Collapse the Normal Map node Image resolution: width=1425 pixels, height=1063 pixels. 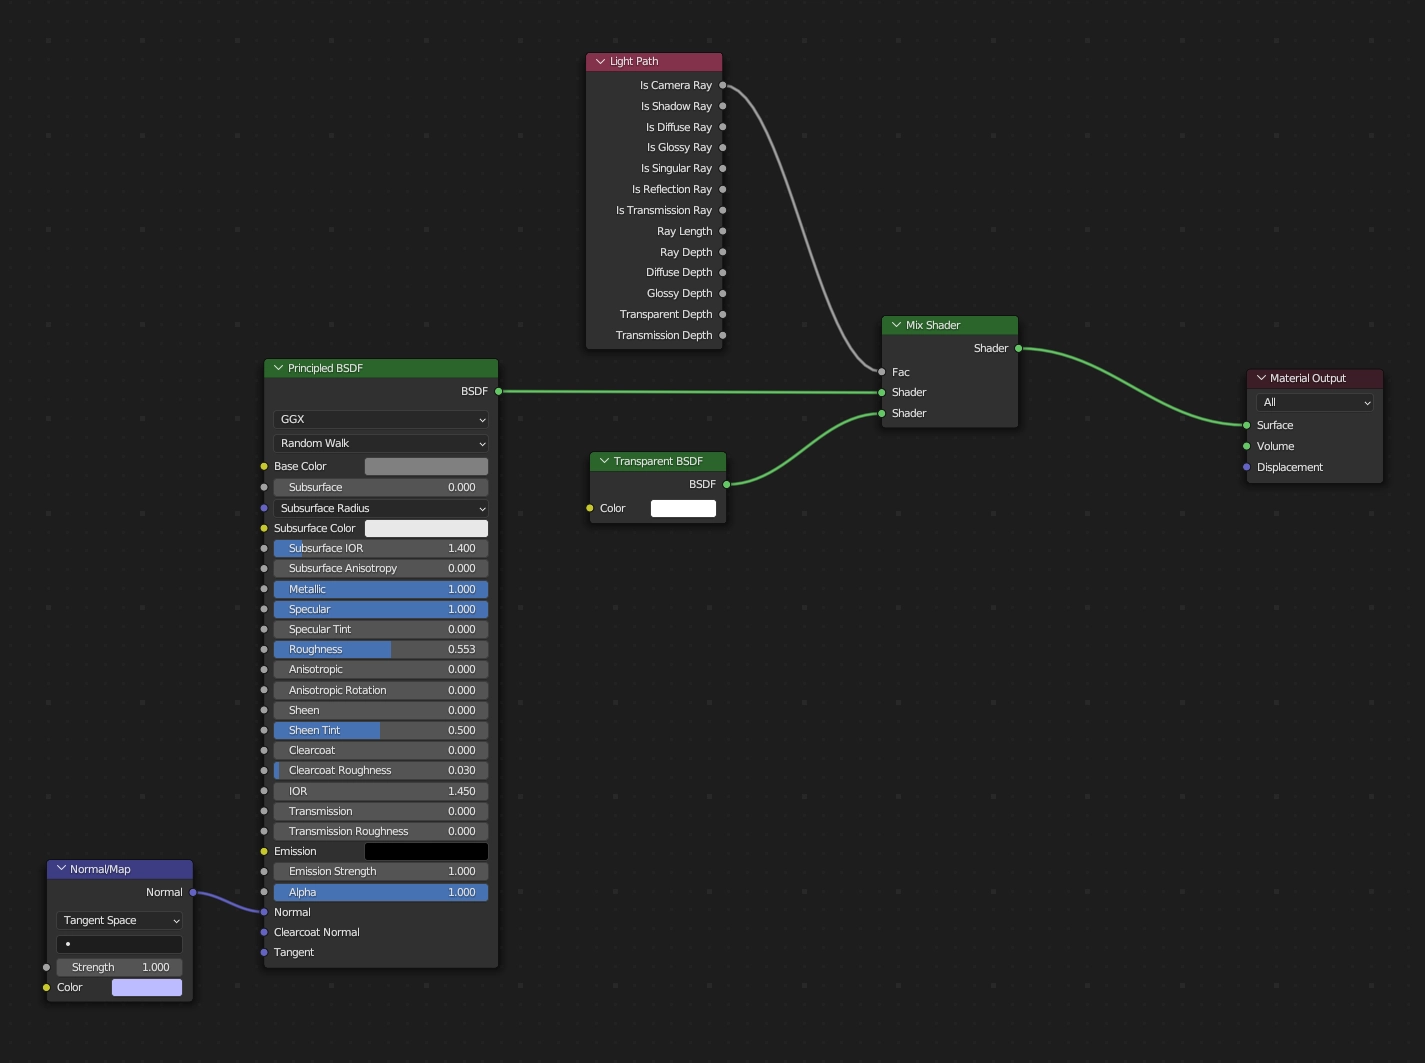(61, 869)
